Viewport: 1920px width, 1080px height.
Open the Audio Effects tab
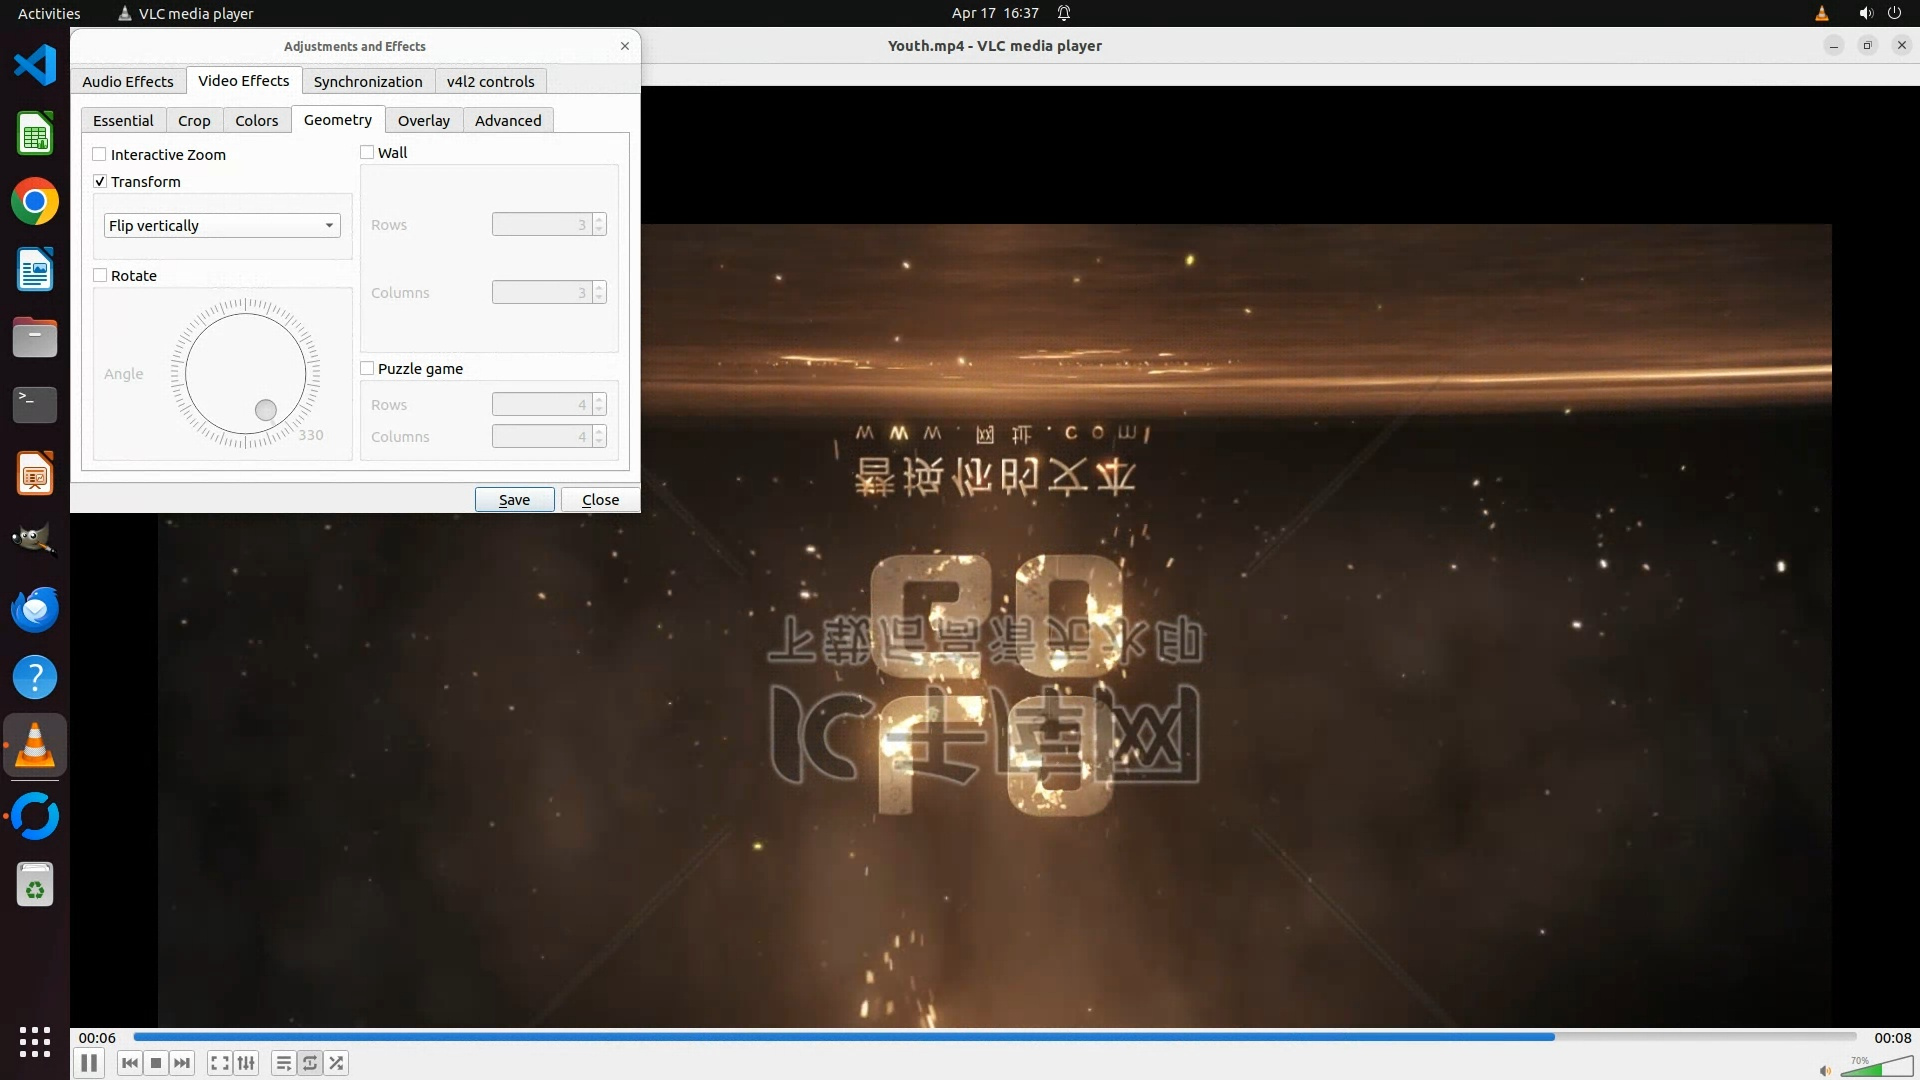pyautogui.click(x=128, y=81)
